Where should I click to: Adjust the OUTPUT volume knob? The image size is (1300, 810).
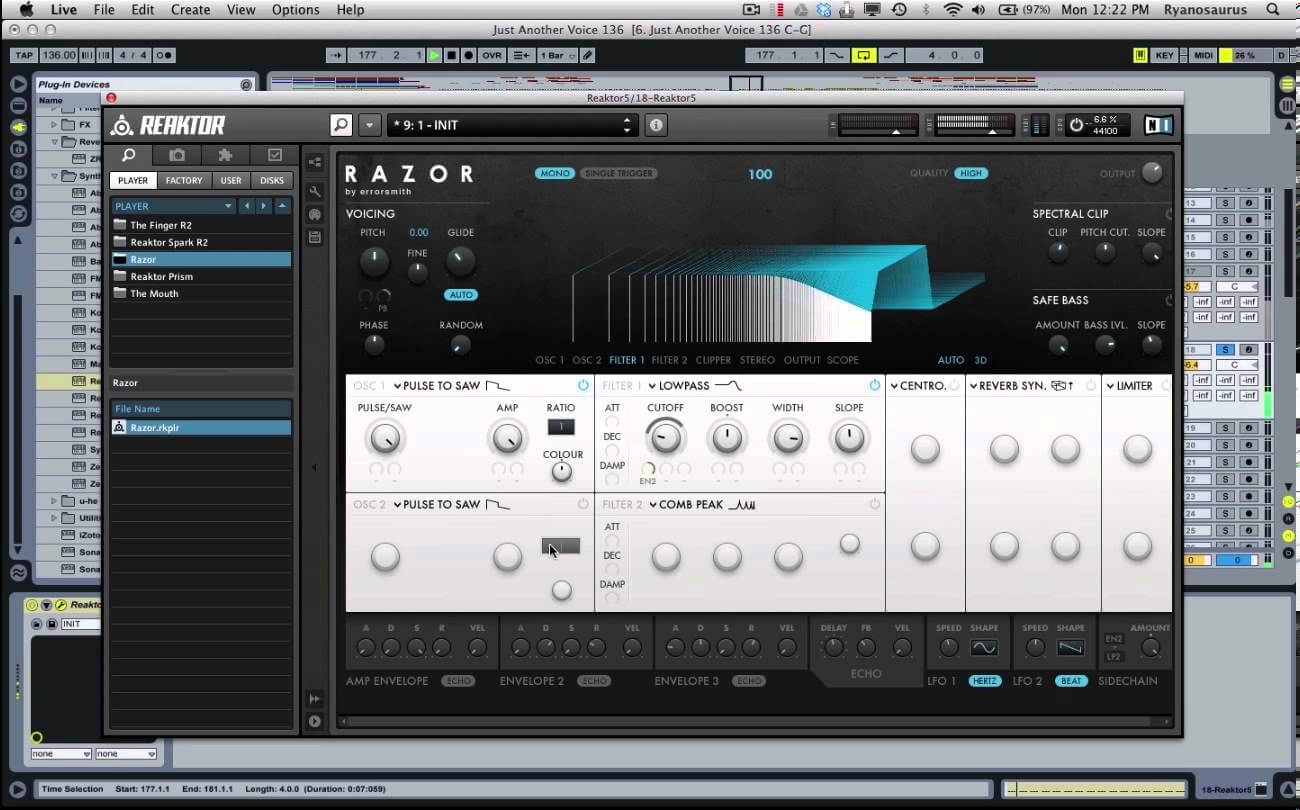coord(1152,173)
